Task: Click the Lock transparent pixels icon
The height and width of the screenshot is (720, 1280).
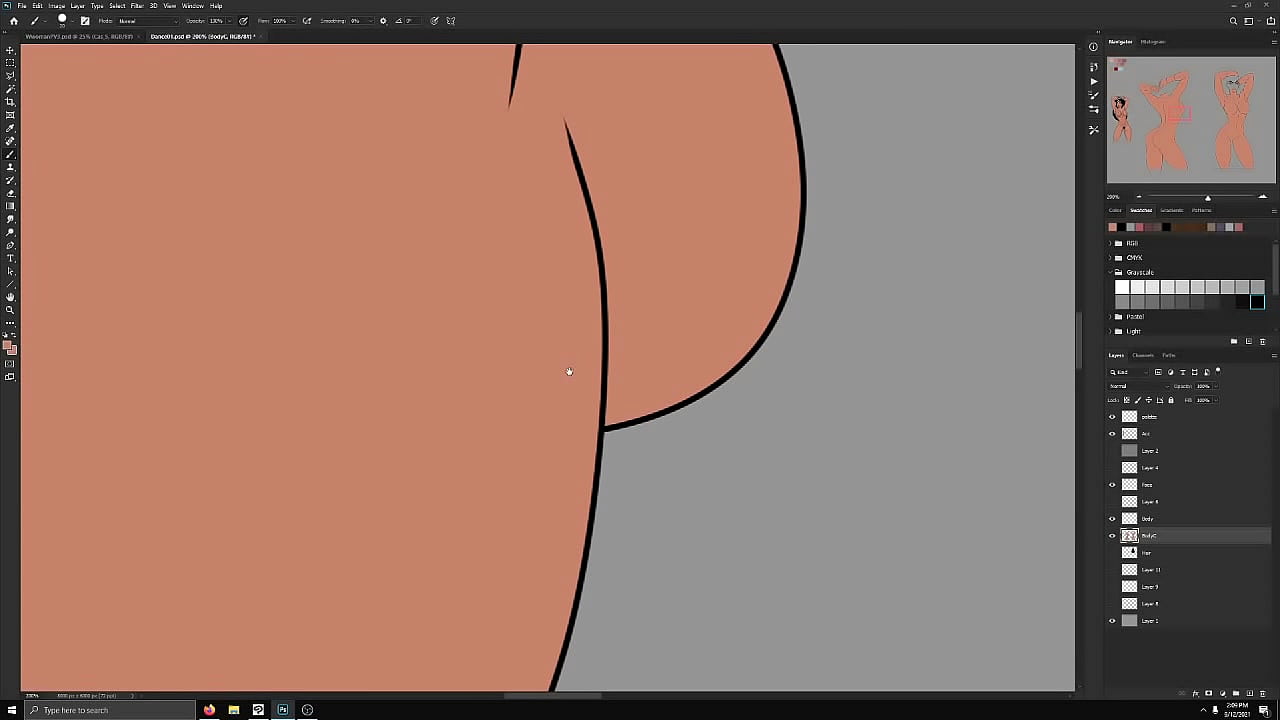Action: 1126,400
